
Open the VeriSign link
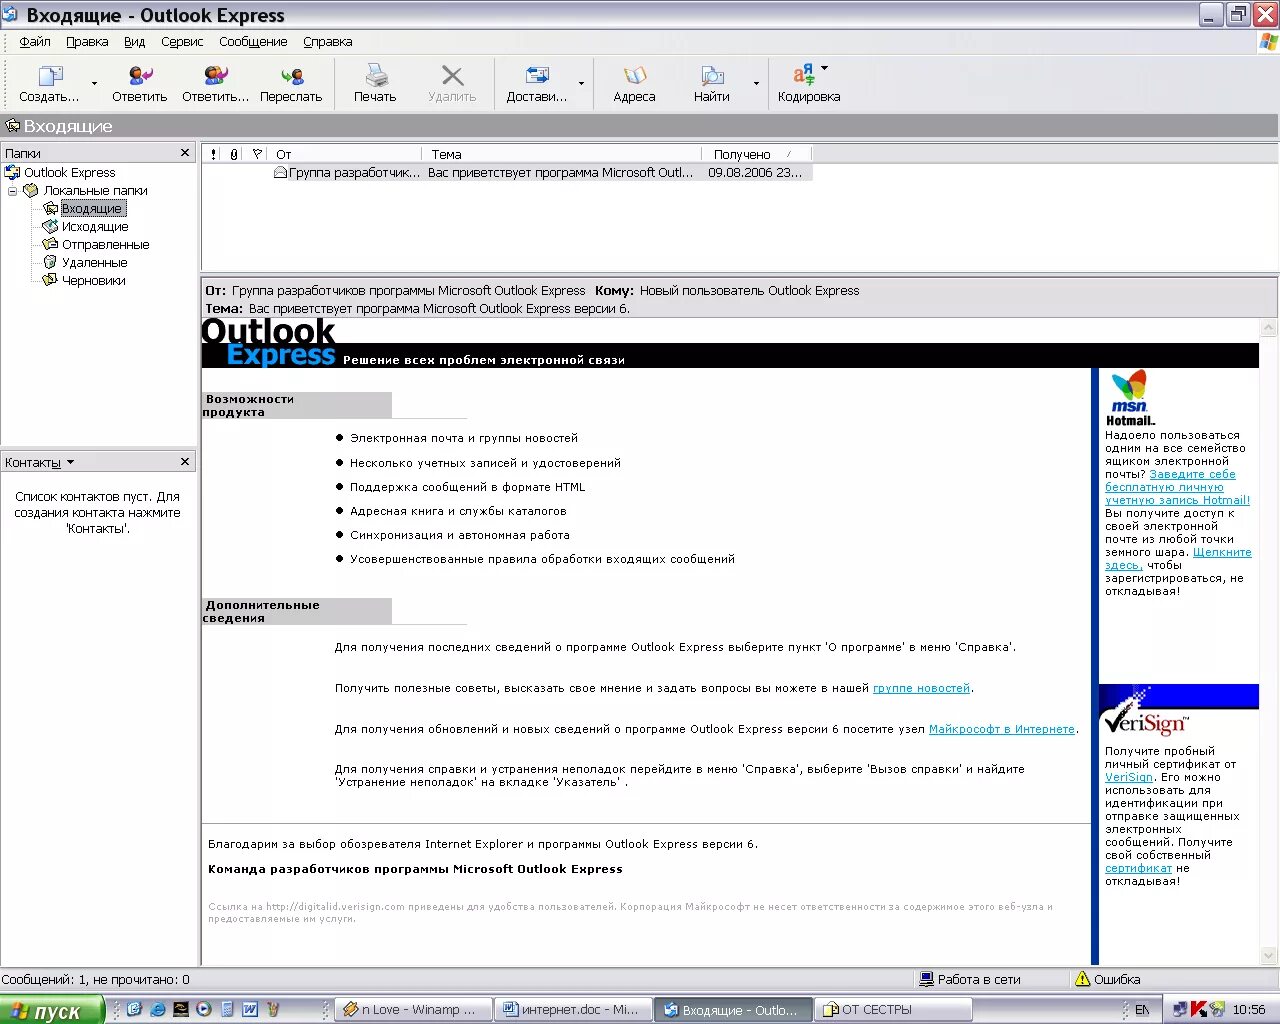click(x=1129, y=777)
